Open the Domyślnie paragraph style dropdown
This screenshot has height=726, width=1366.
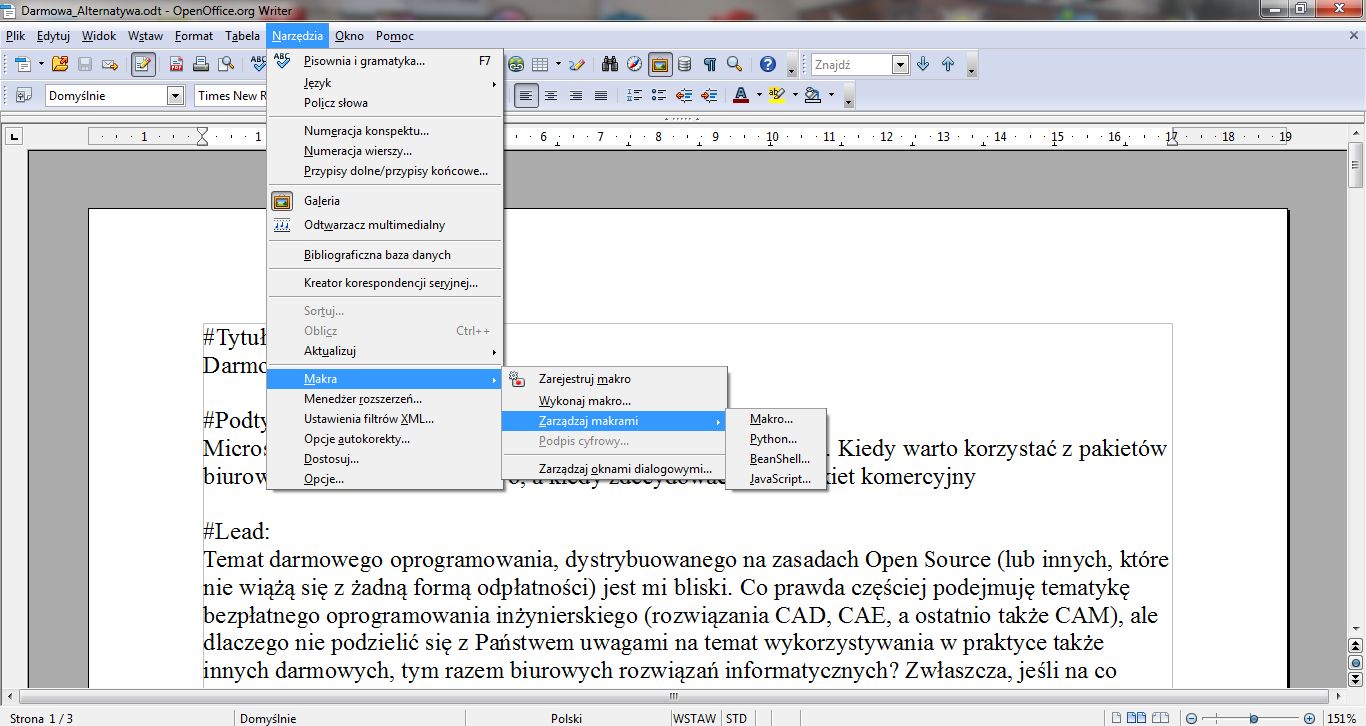[176, 96]
